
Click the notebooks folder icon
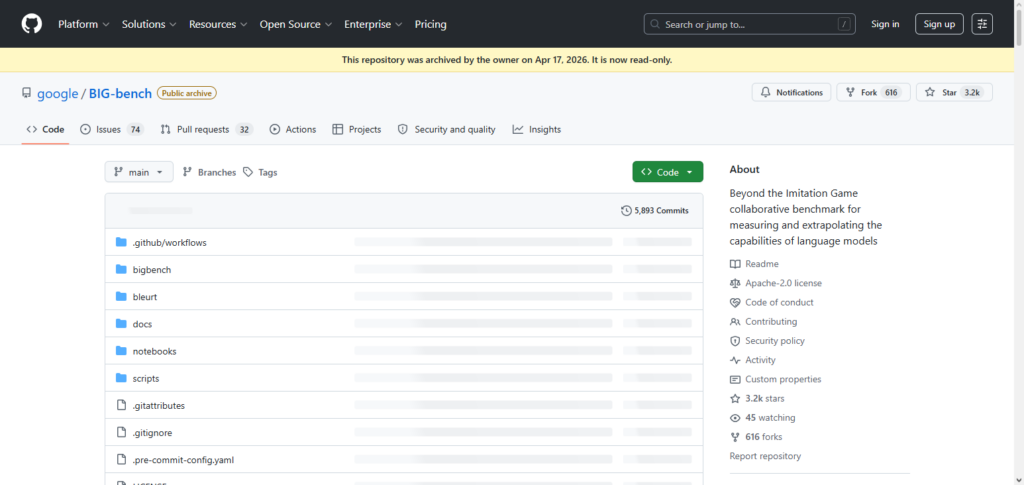point(121,351)
